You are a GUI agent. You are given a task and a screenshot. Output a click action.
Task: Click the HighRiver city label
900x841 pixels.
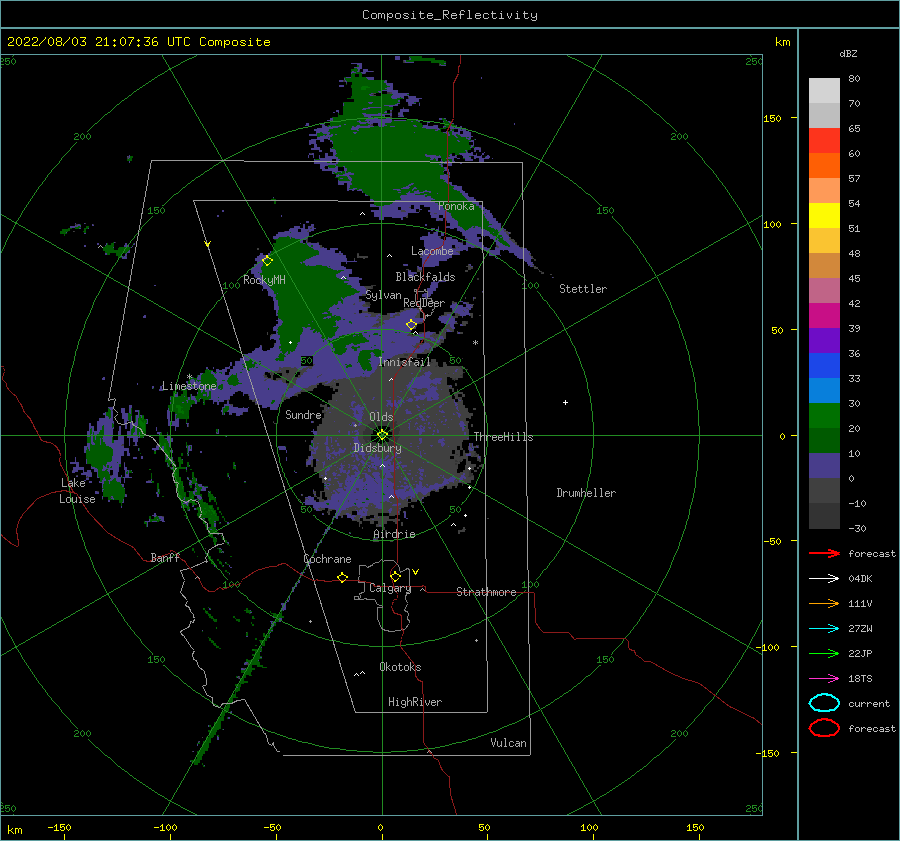(x=415, y=702)
